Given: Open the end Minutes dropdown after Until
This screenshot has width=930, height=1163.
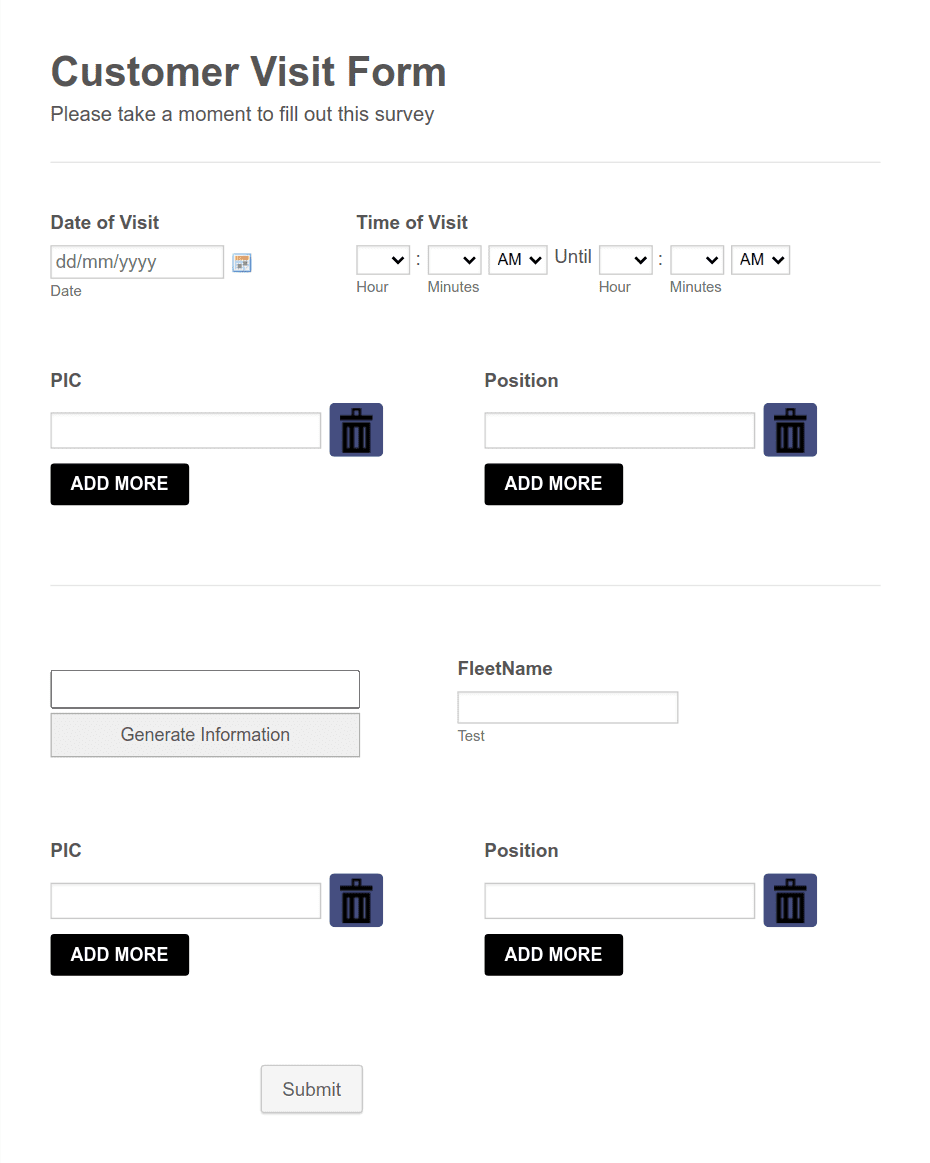Looking at the screenshot, I should [697, 260].
